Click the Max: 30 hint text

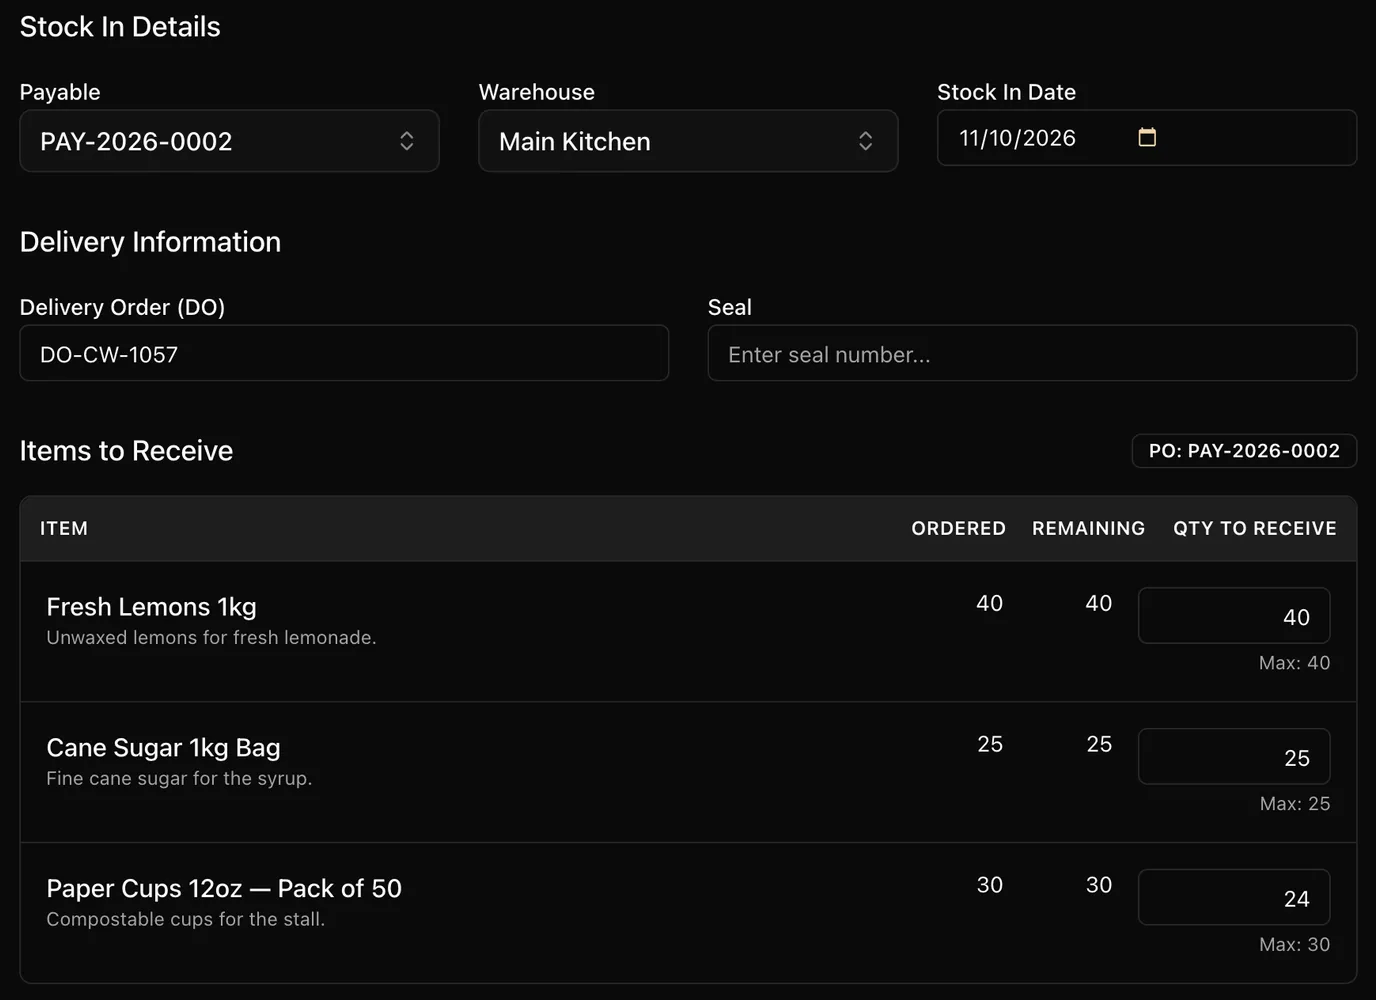(x=1294, y=945)
